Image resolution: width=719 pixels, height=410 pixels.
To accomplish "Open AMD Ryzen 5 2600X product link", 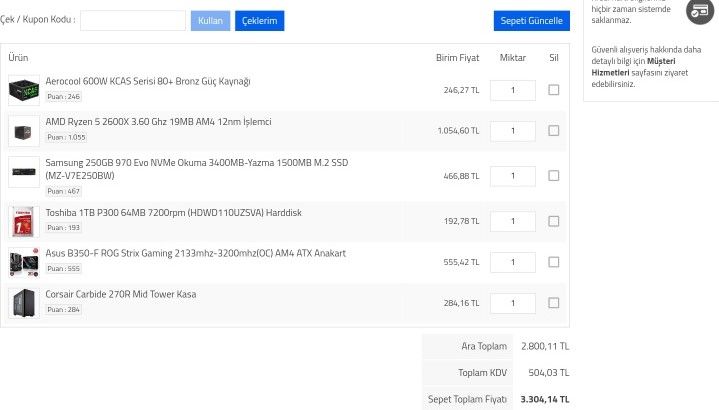I will [x=158, y=122].
